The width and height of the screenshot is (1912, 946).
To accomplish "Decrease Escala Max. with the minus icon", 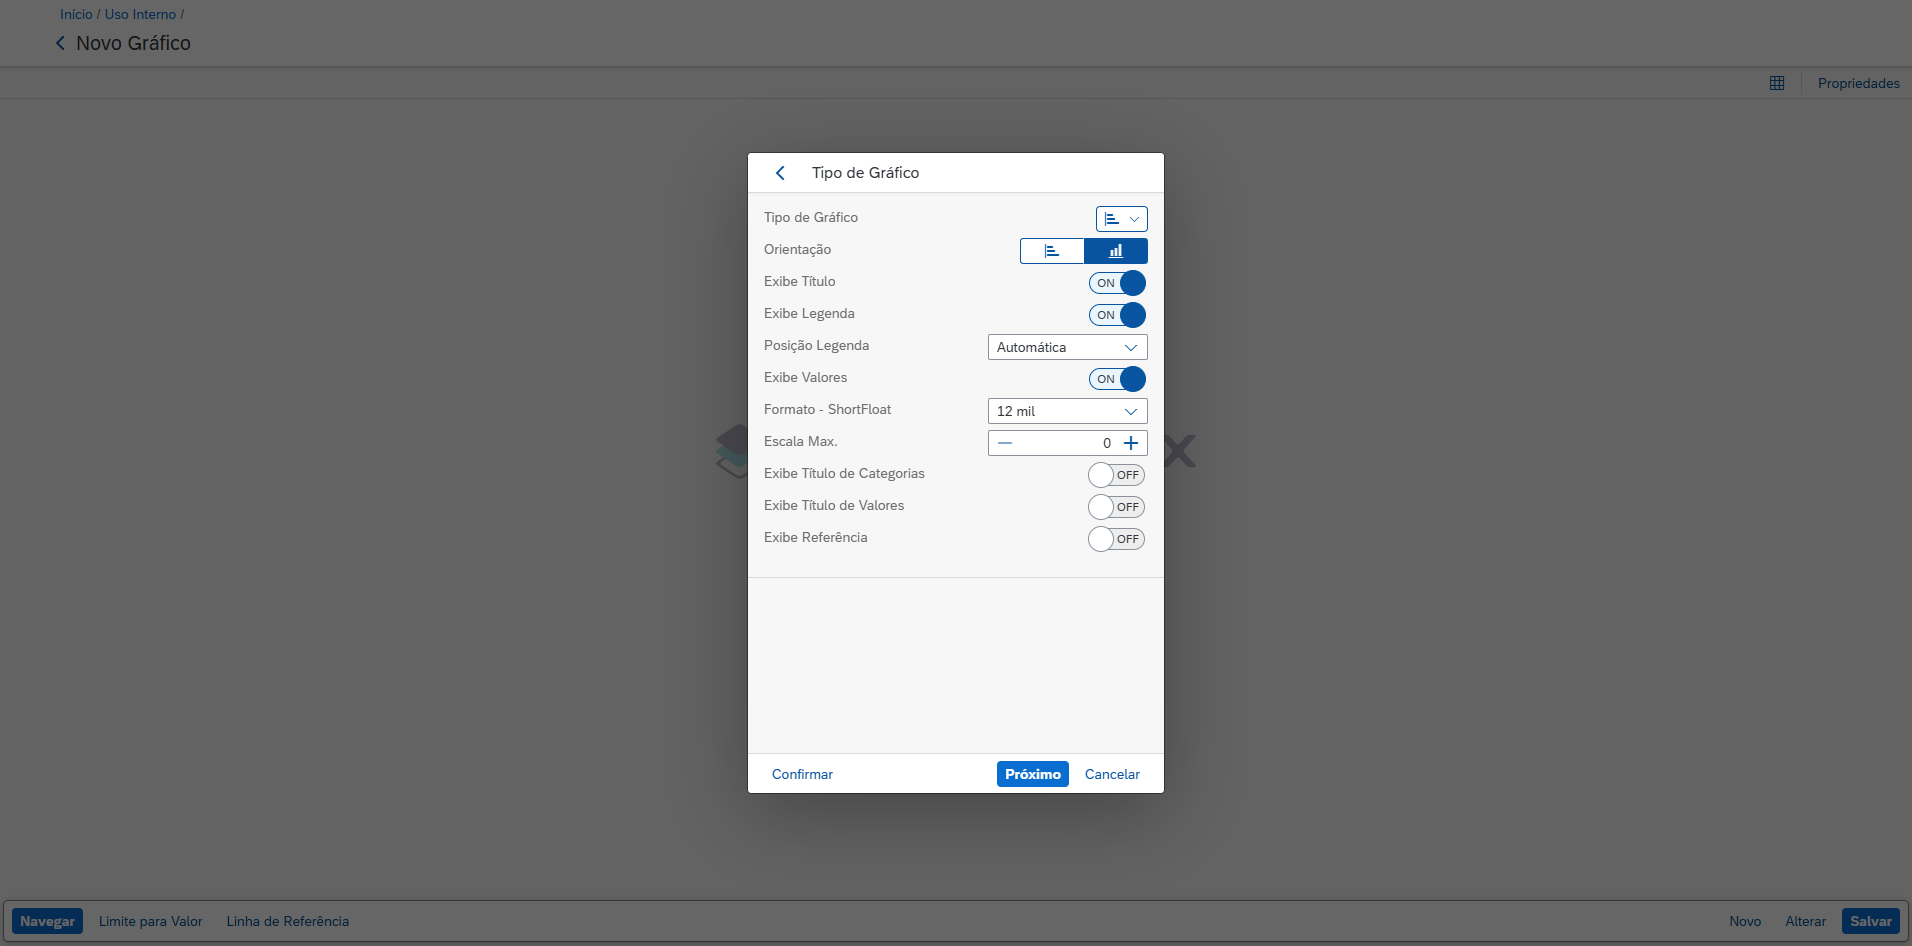I will pyautogui.click(x=1005, y=443).
